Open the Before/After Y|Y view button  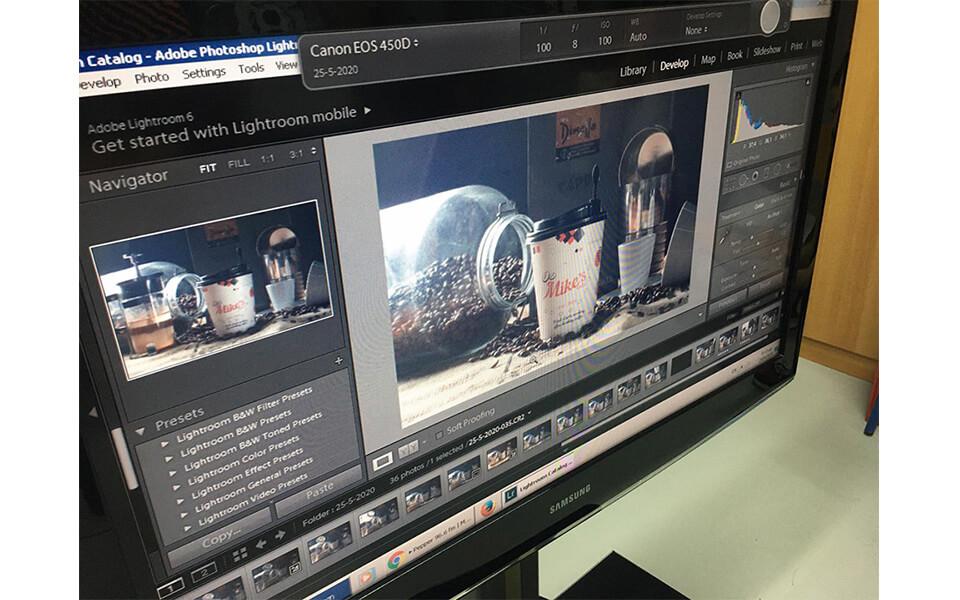408,450
